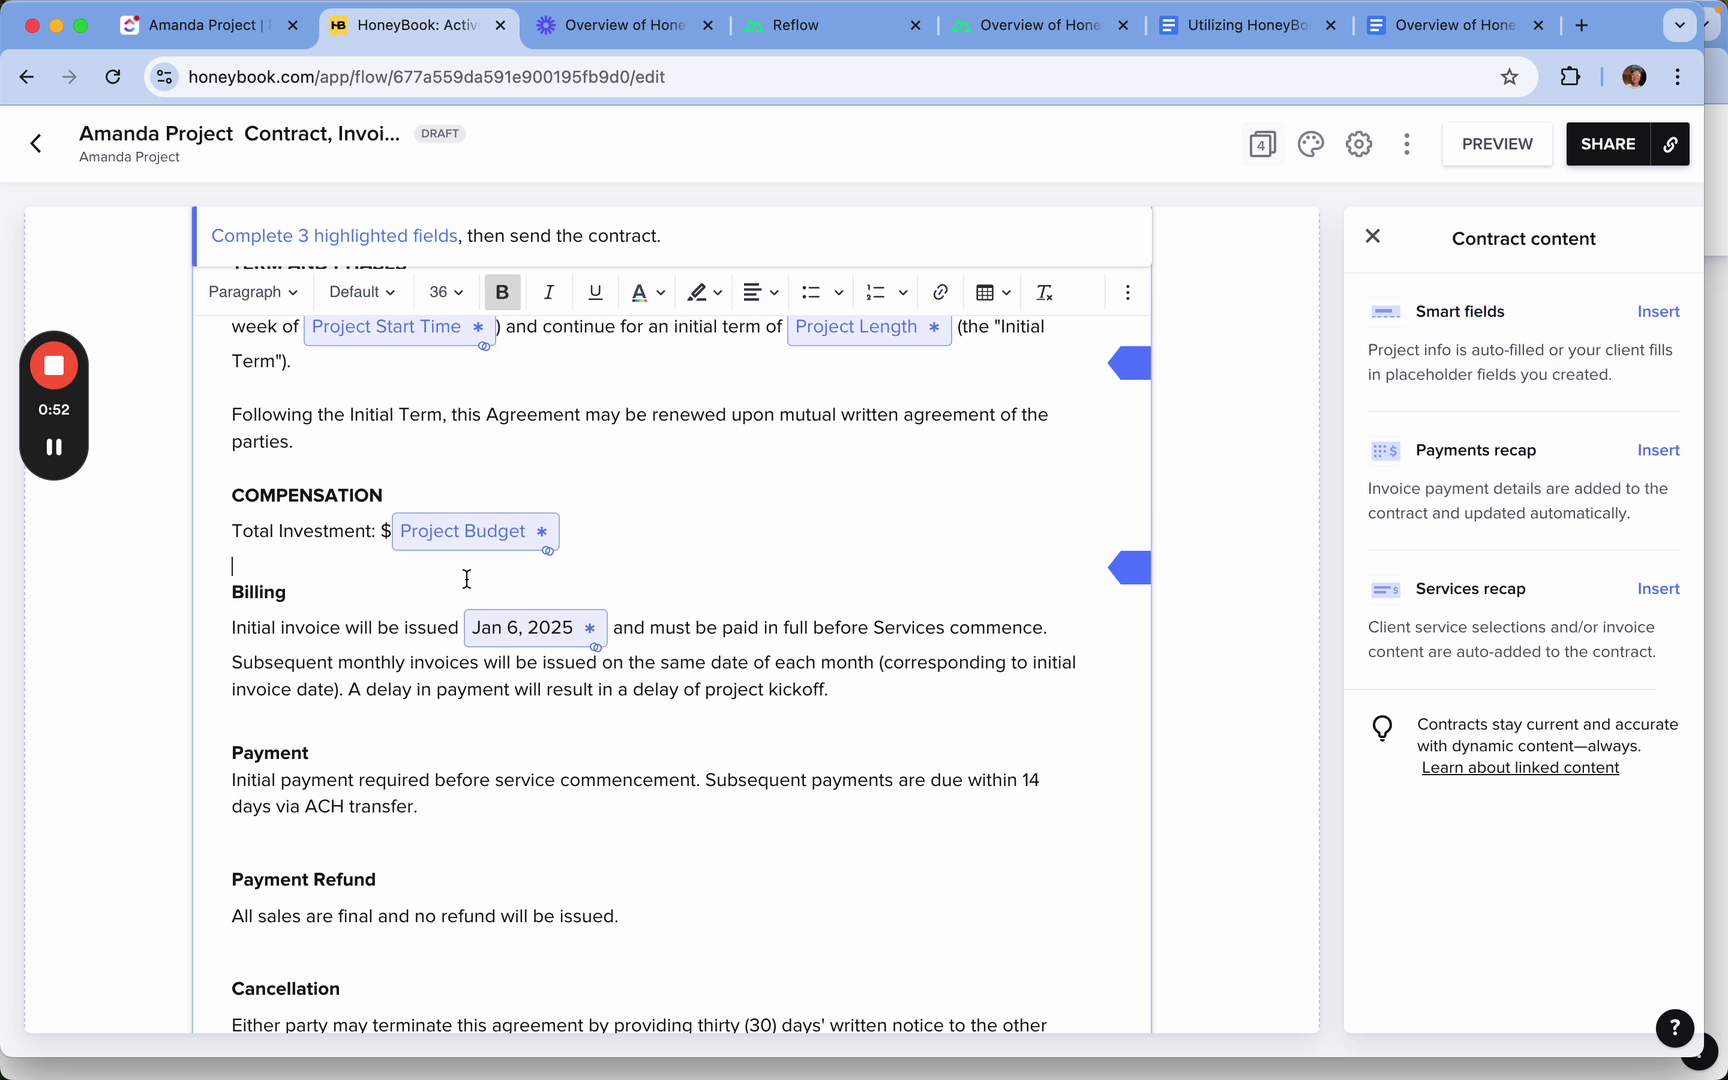
Task: Open the pages counter icon showing 4
Action: click(1262, 144)
